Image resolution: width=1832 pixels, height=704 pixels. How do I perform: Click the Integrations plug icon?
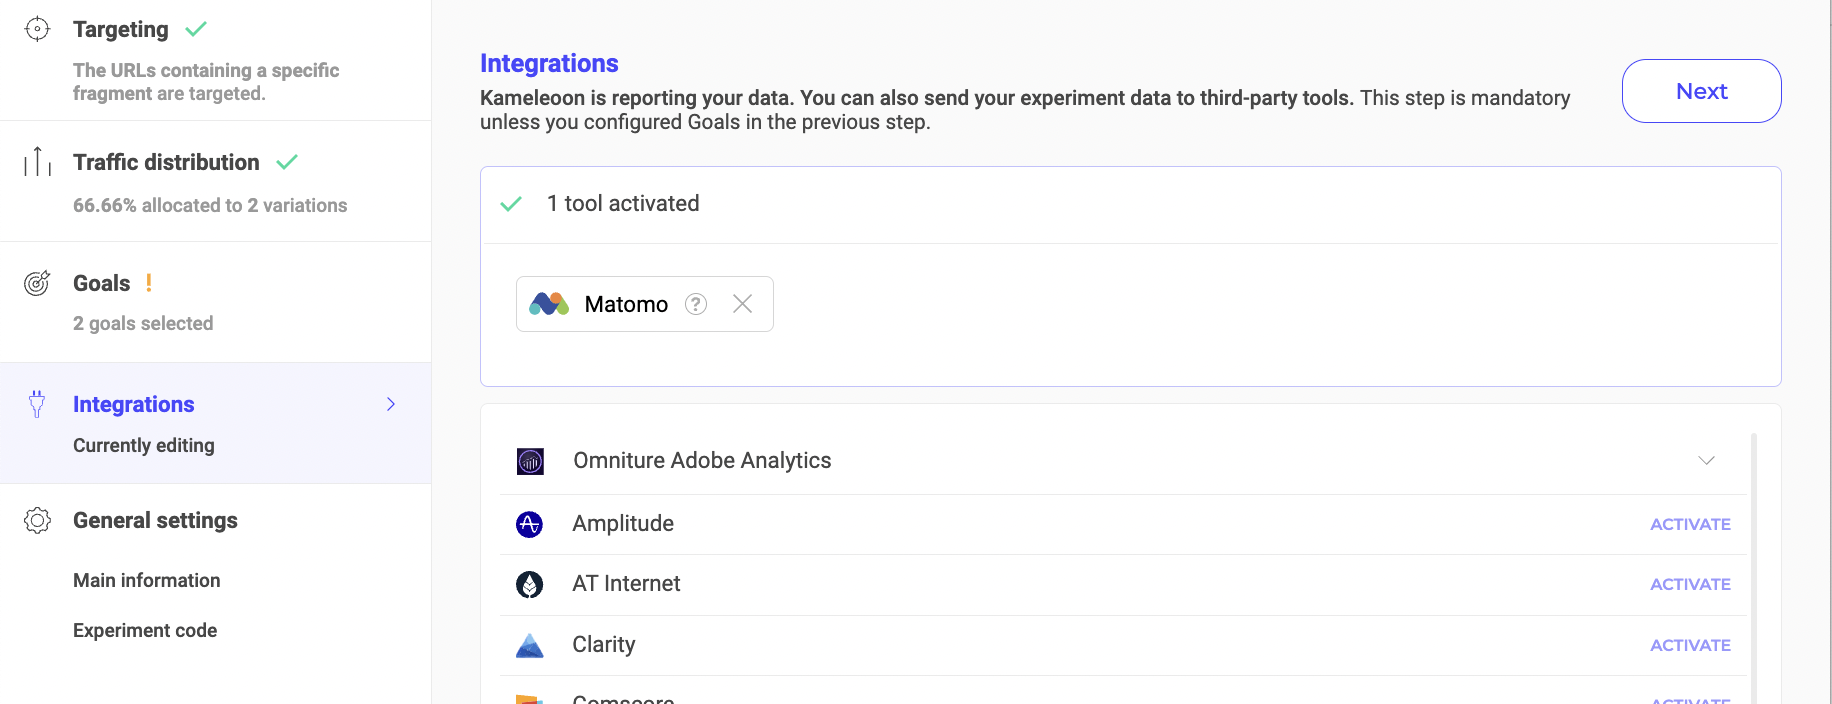point(37,404)
